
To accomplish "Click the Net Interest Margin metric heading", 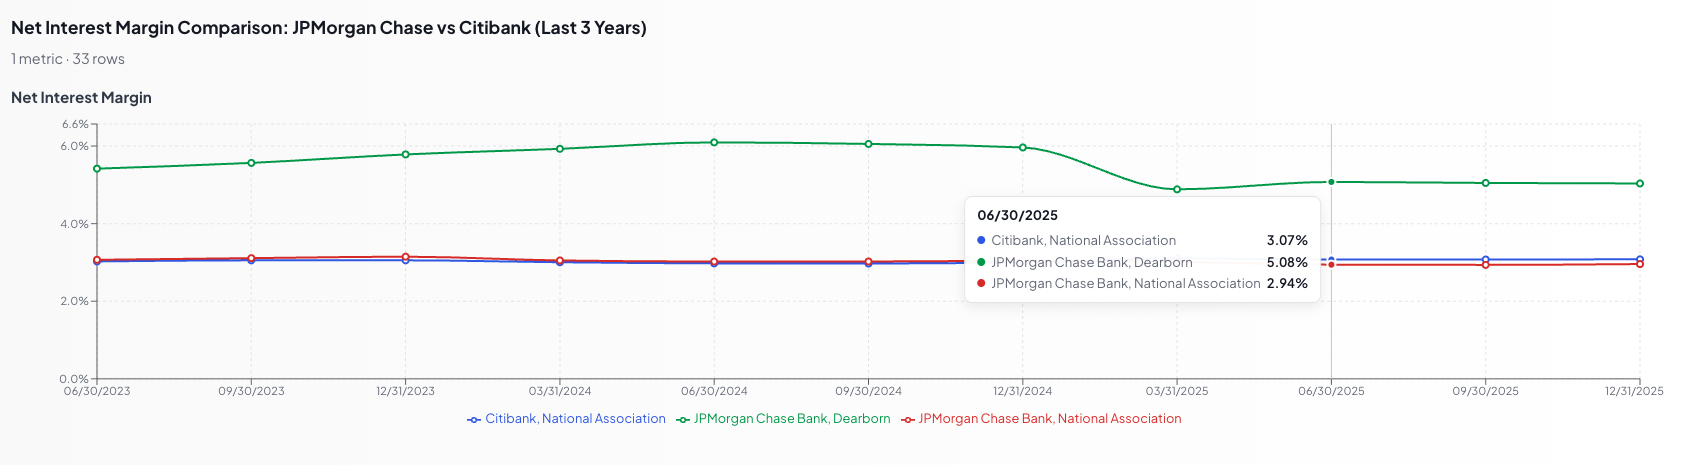I will [x=81, y=98].
